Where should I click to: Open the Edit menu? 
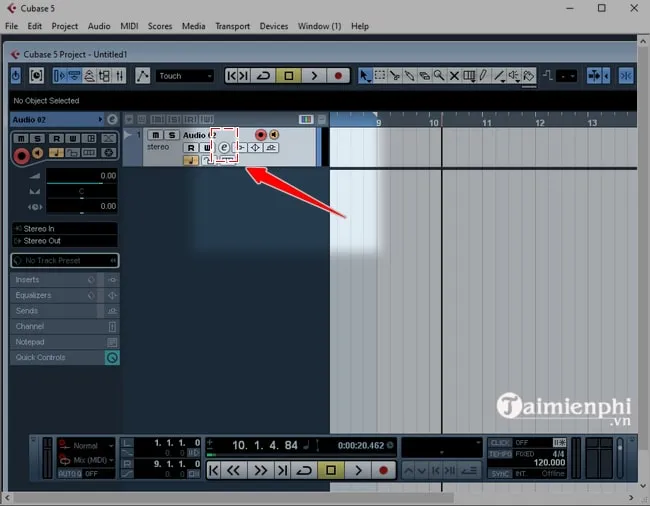pos(34,26)
